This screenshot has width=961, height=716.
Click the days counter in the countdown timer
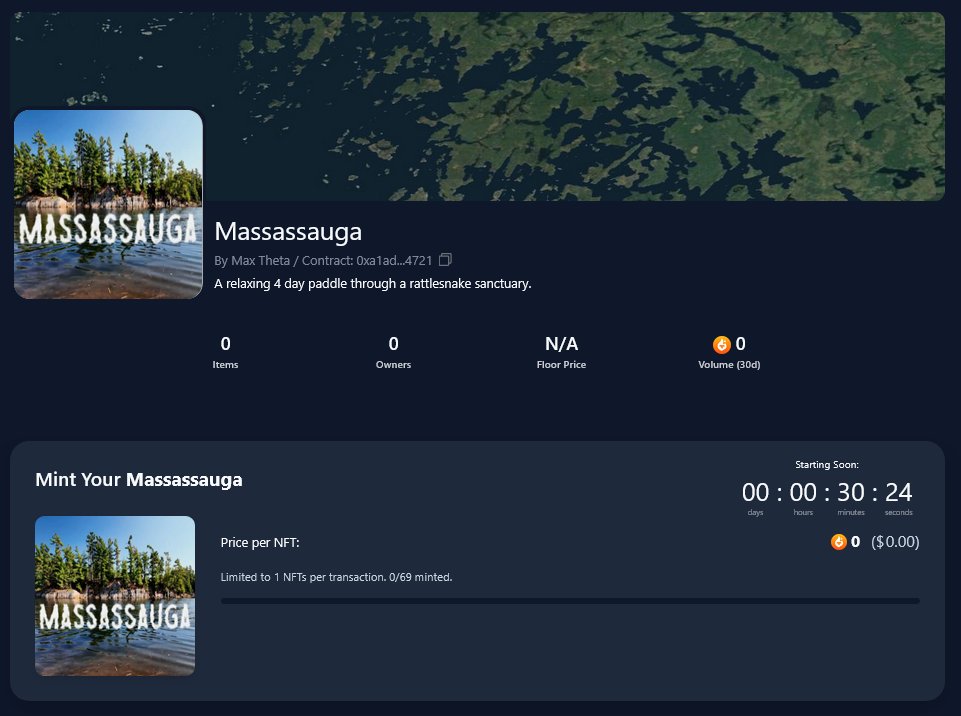point(754,492)
